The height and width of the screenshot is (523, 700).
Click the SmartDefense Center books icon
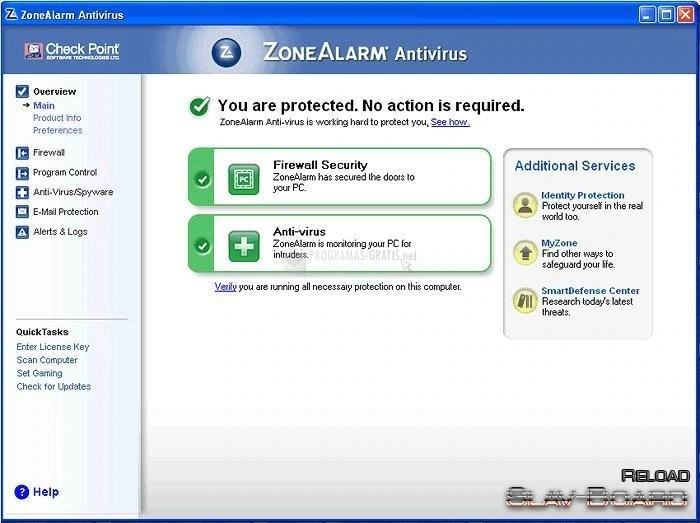pos(525,301)
